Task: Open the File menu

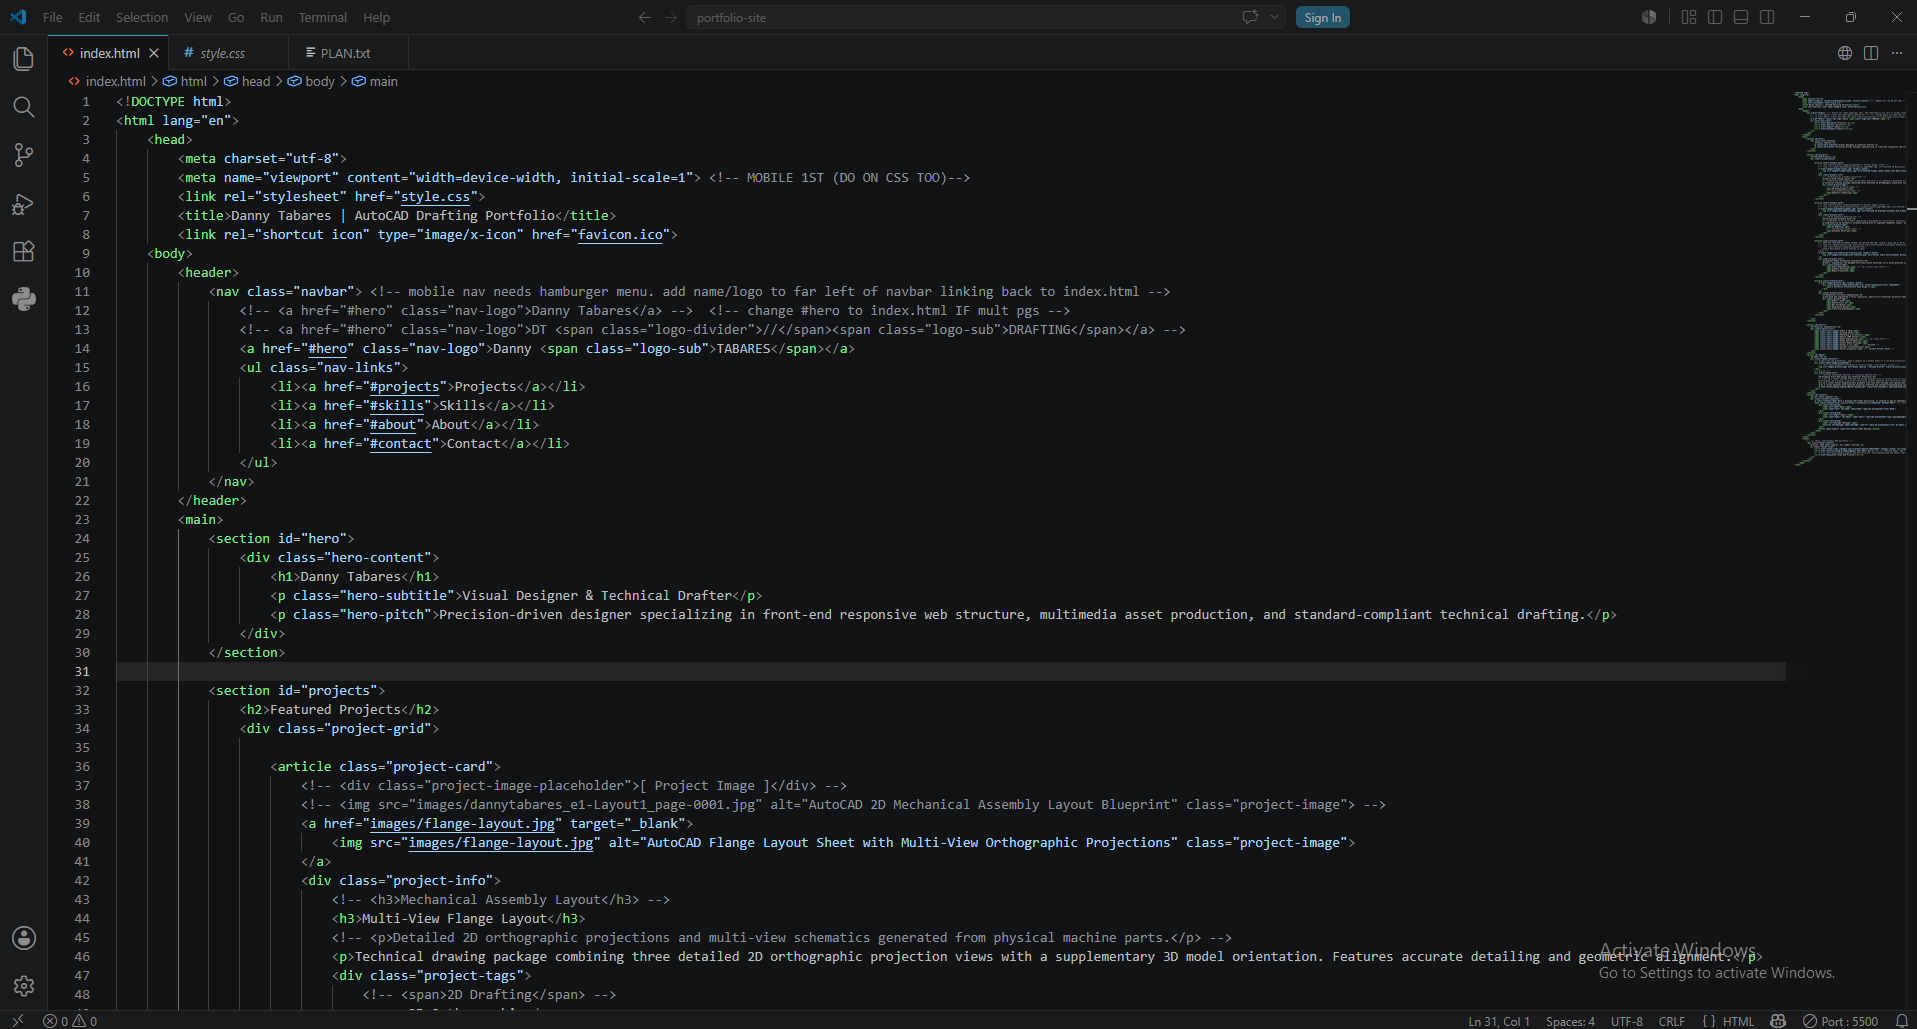Action: tap(53, 17)
